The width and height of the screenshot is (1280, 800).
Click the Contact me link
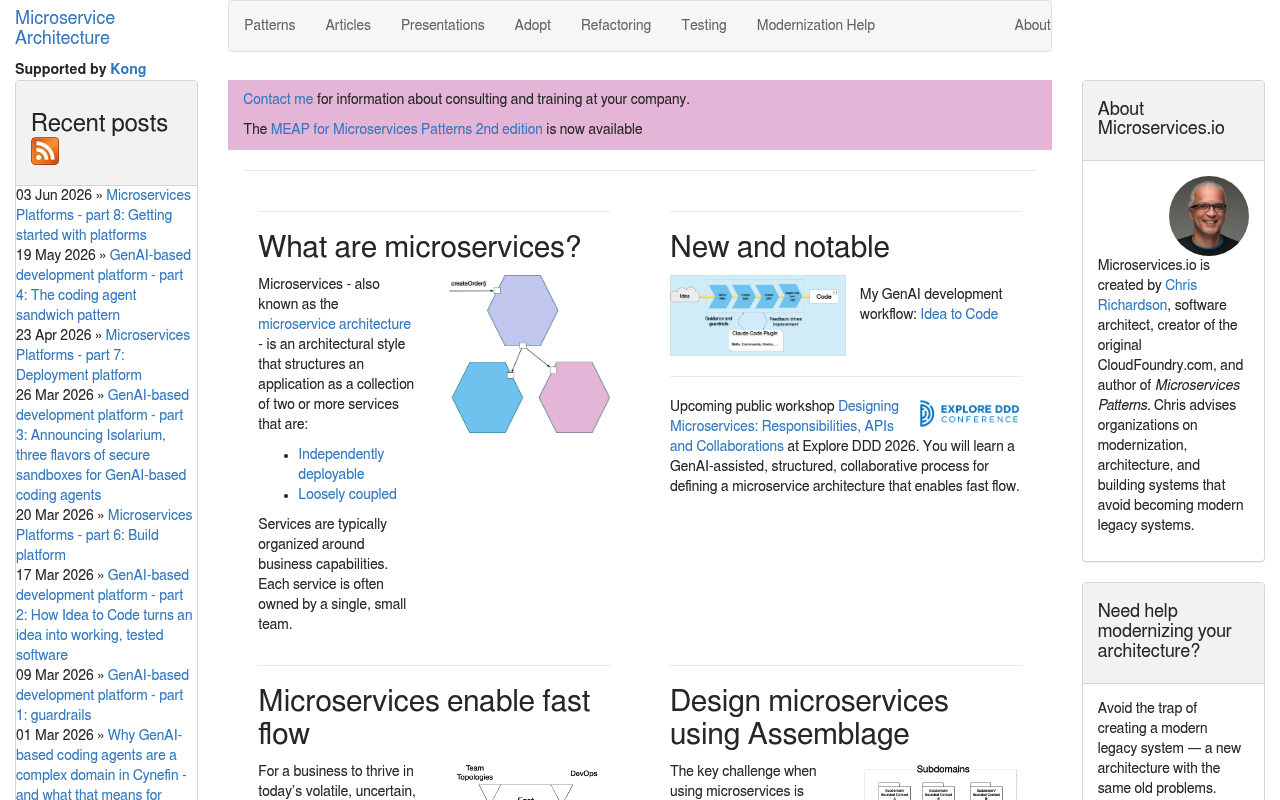(278, 99)
